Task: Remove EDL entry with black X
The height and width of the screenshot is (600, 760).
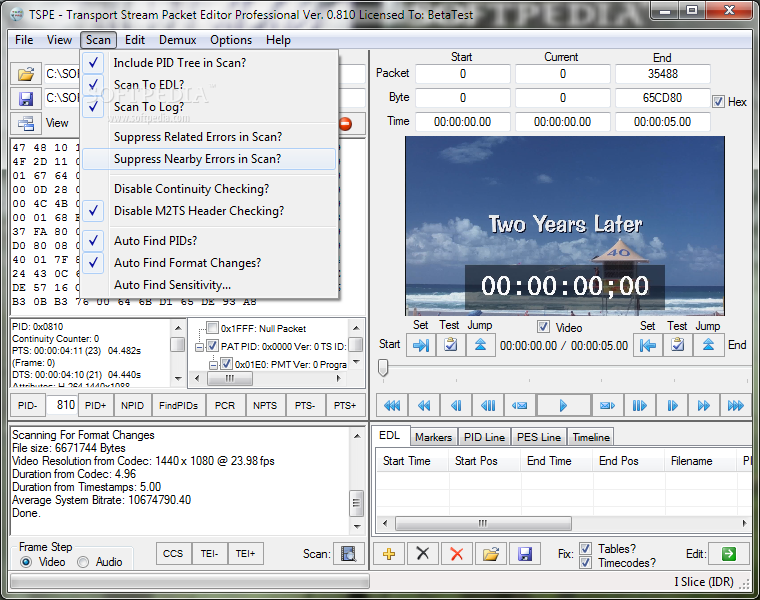Action: click(423, 553)
